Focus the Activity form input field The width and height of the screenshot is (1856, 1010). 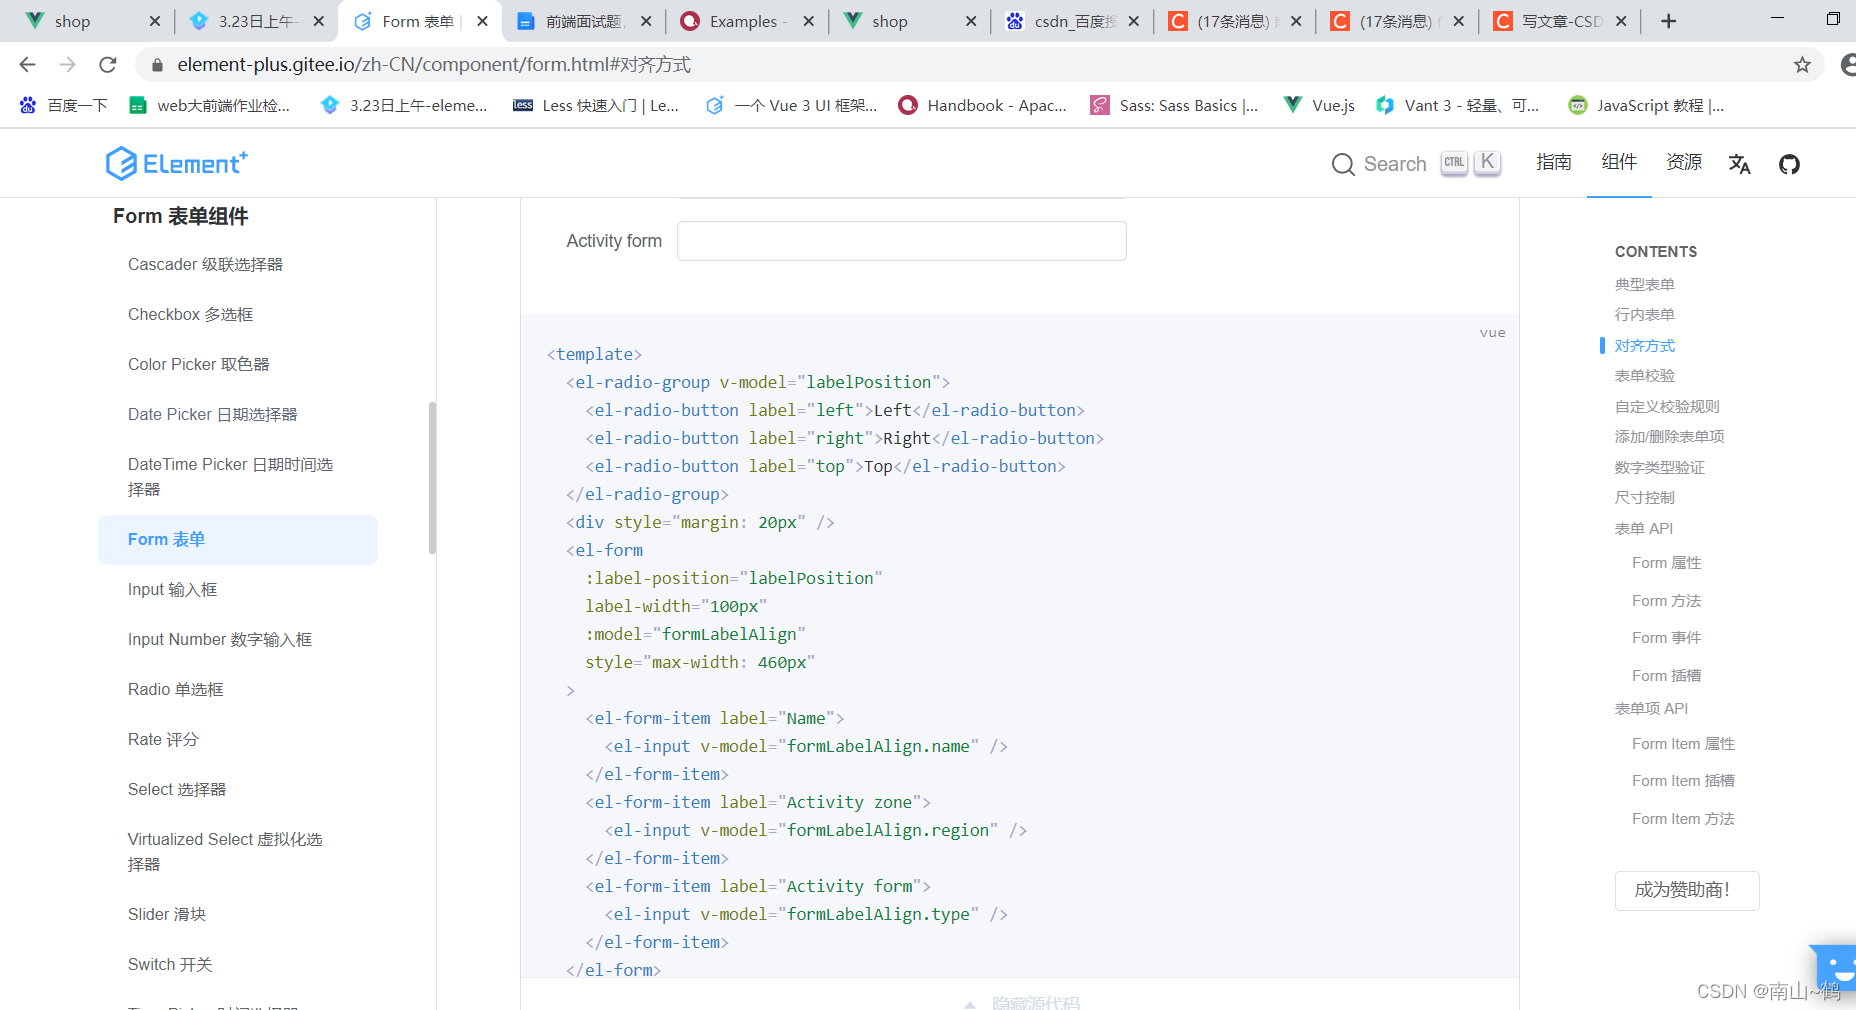[x=901, y=241]
